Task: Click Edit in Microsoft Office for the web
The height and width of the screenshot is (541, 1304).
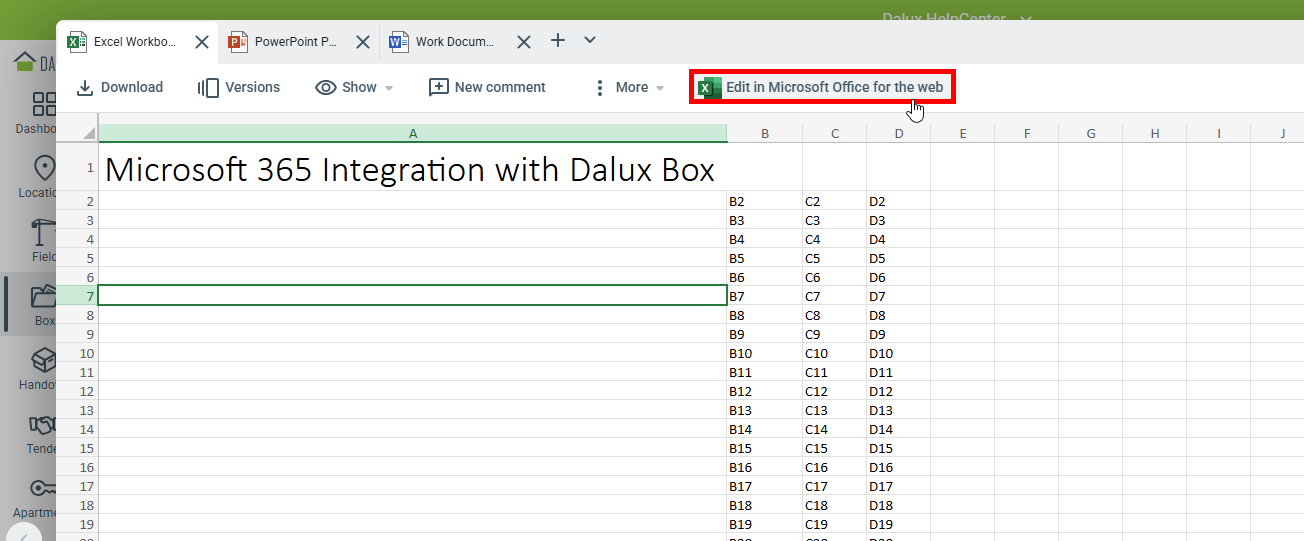Action: (822, 87)
